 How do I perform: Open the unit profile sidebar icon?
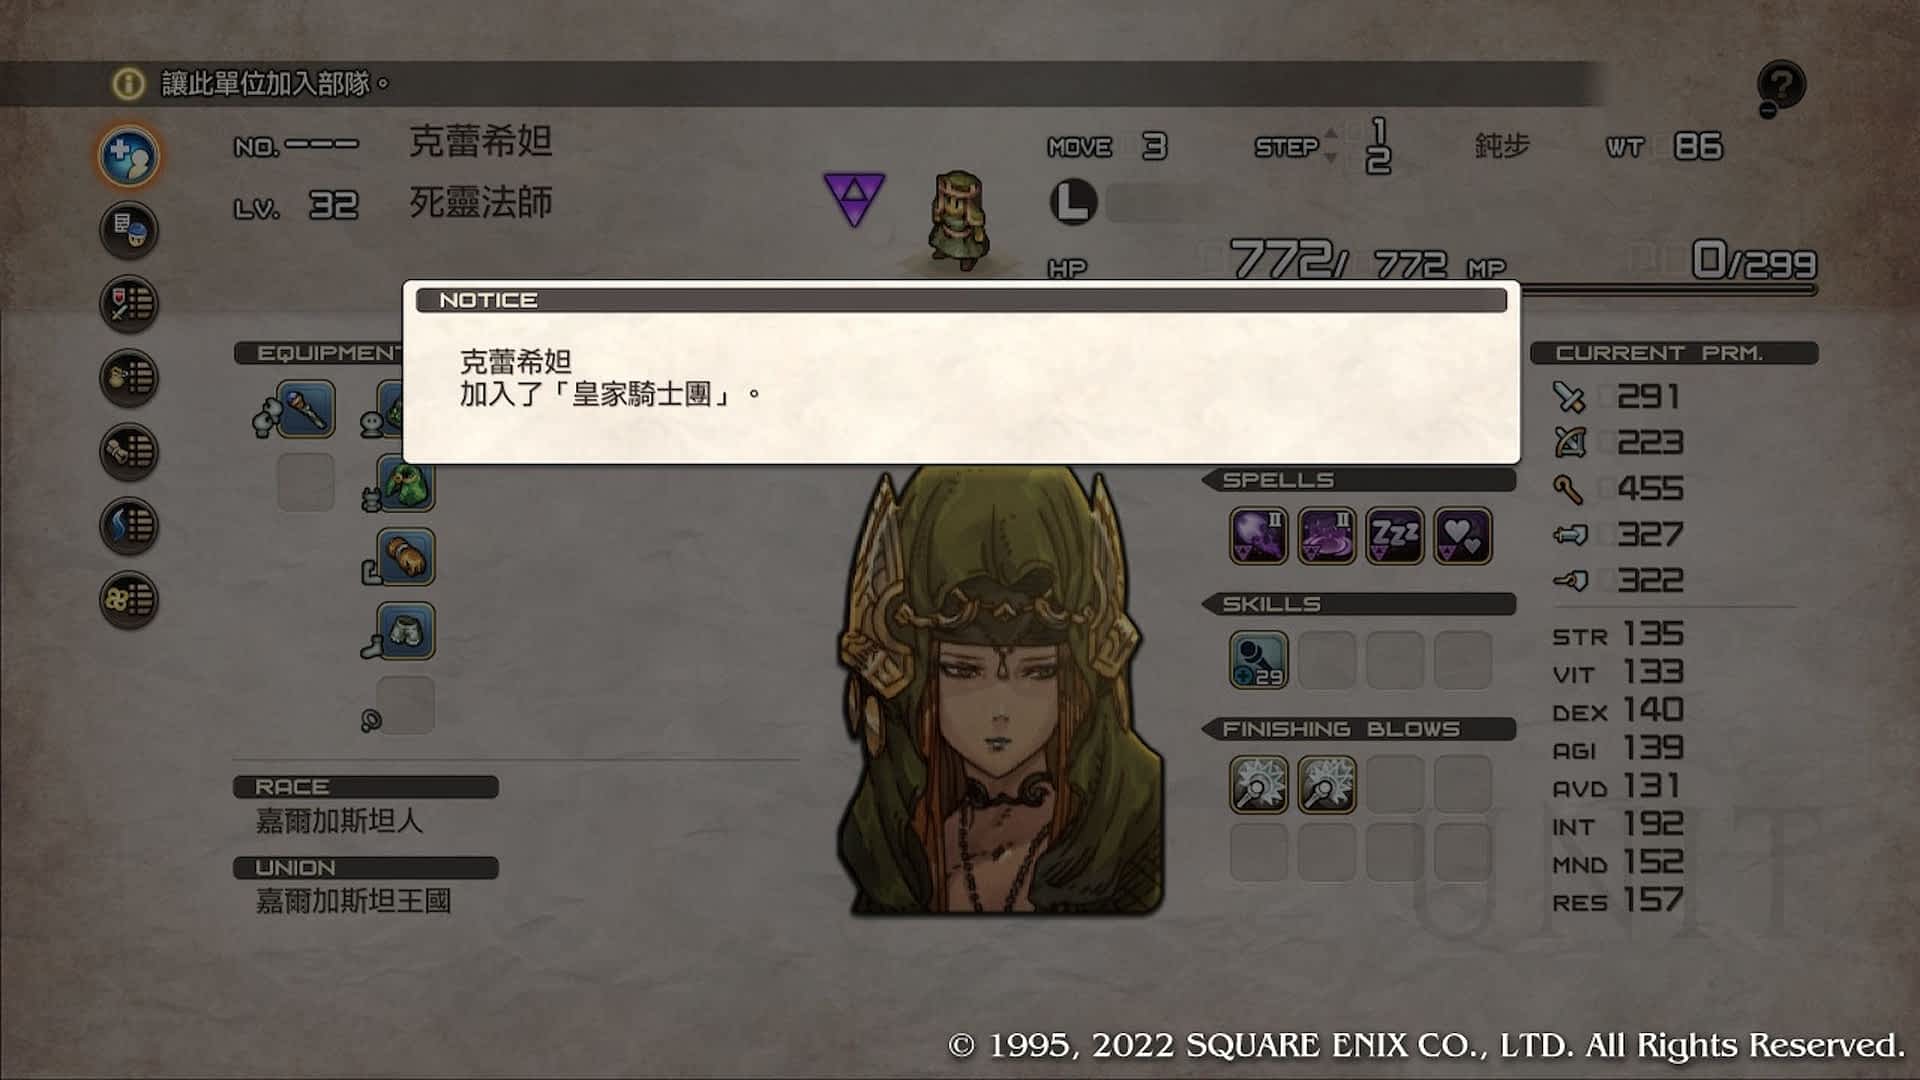(129, 230)
